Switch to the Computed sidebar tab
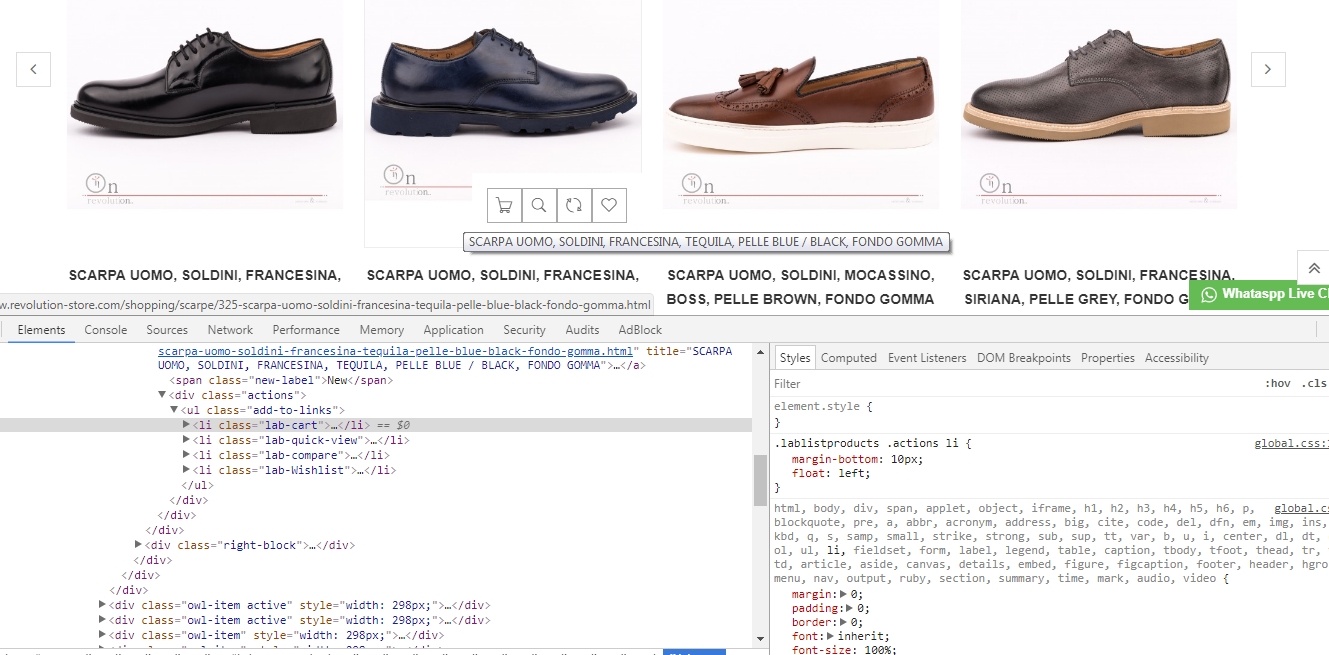The image size is (1329, 655). [849, 358]
